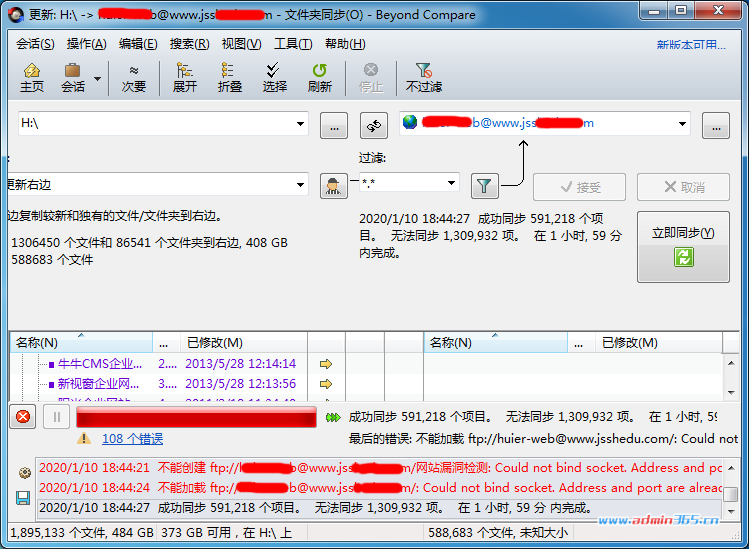Image resolution: width=750 pixels, height=550 pixels.
Task: Expand the 更新右边 sync mode dropdown
Action: tap(300, 185)
